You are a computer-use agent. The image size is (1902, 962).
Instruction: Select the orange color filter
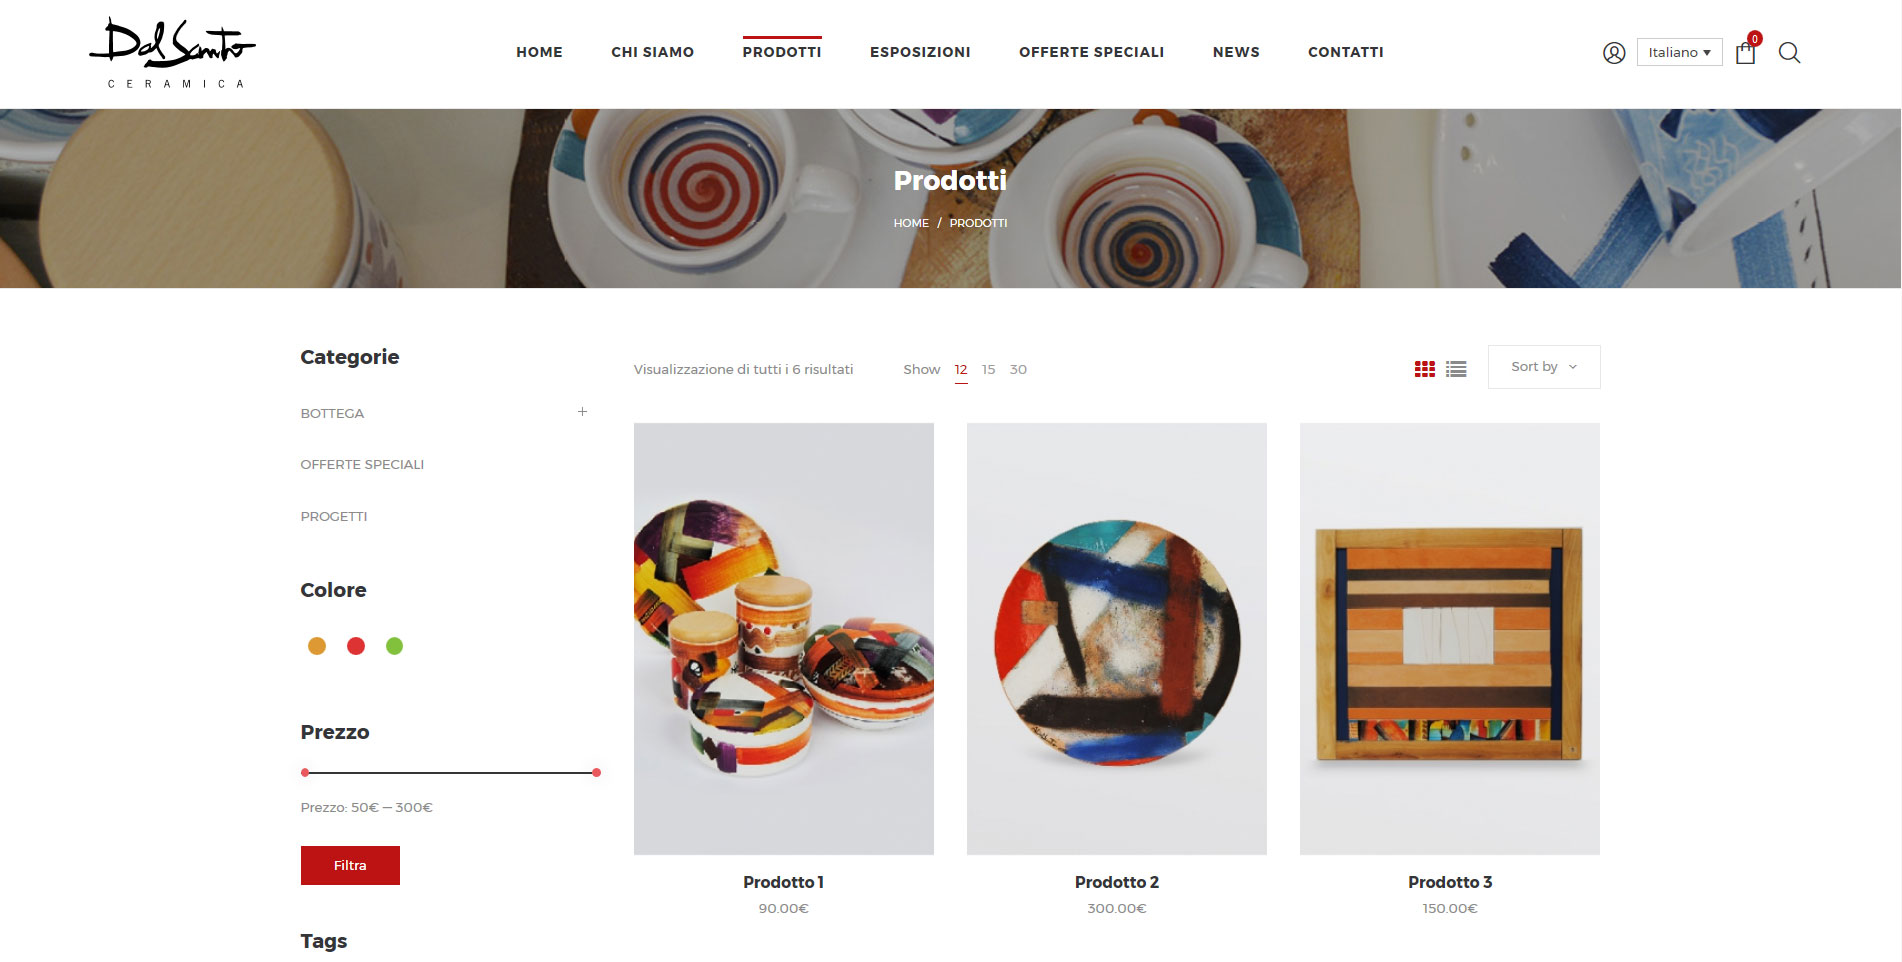coord(317,646)
